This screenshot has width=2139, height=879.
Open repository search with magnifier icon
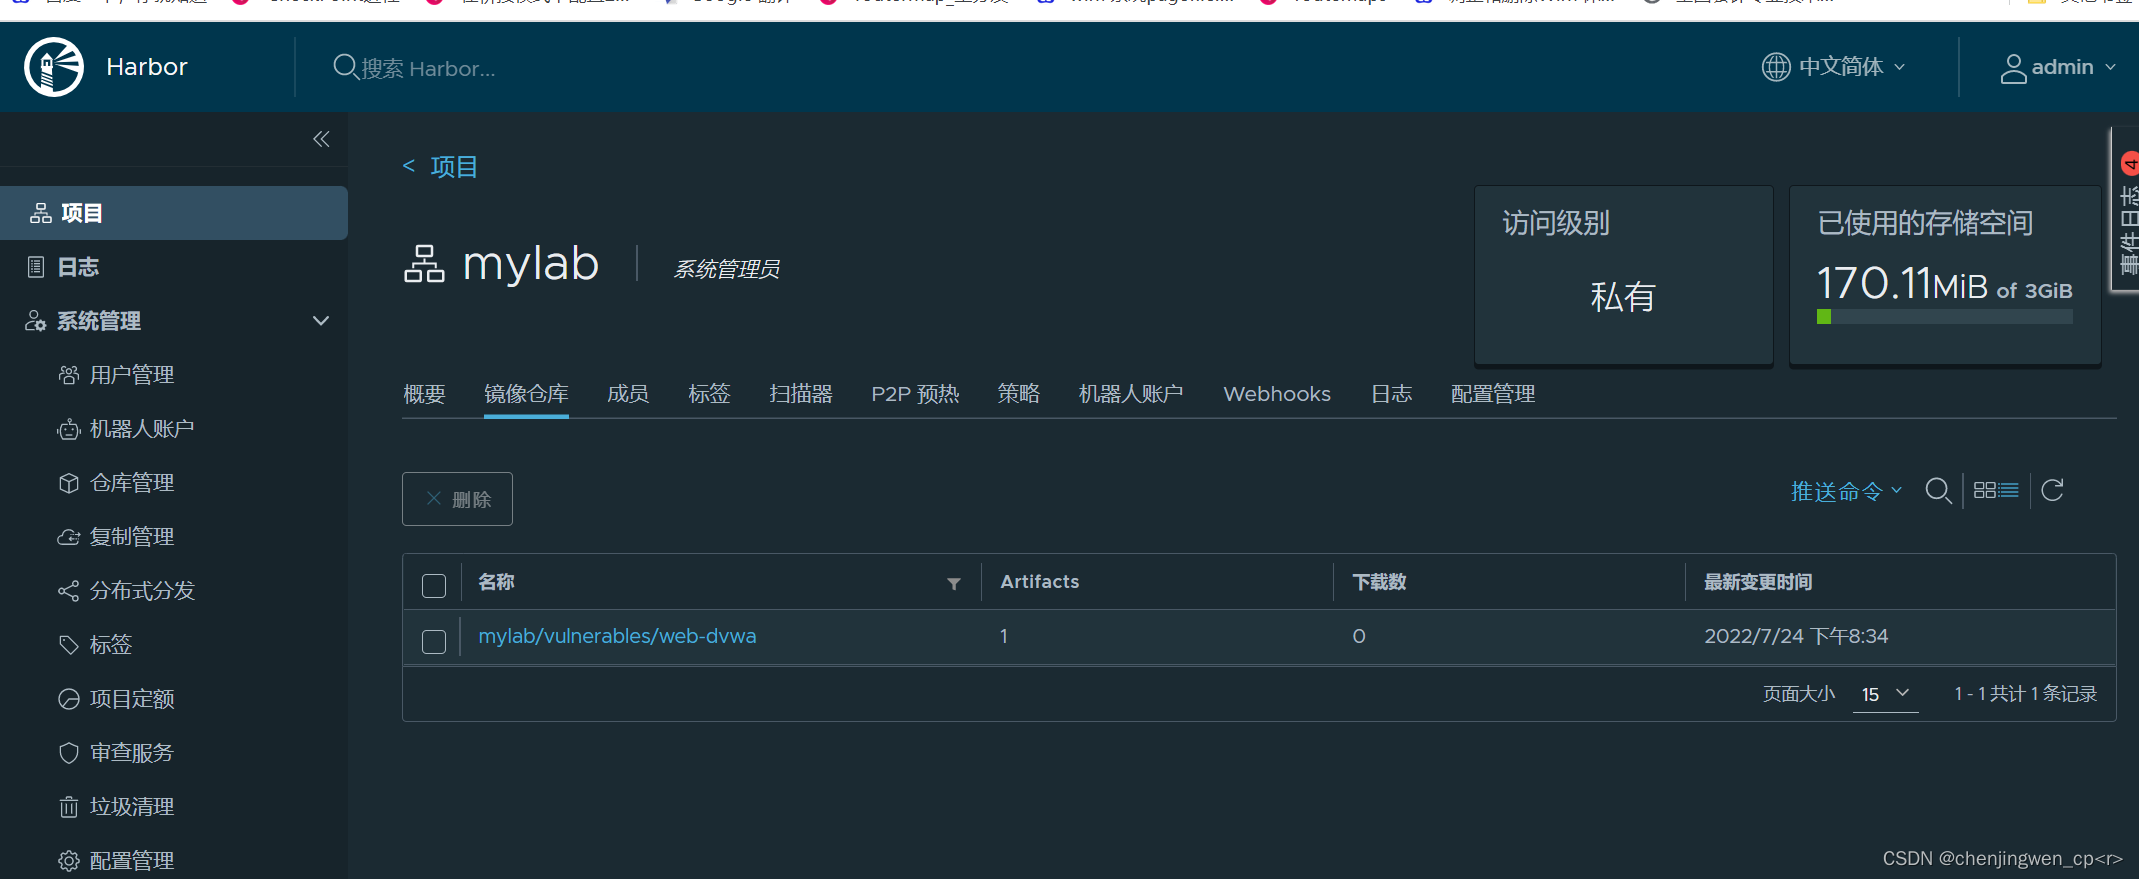click(1938, 491)
